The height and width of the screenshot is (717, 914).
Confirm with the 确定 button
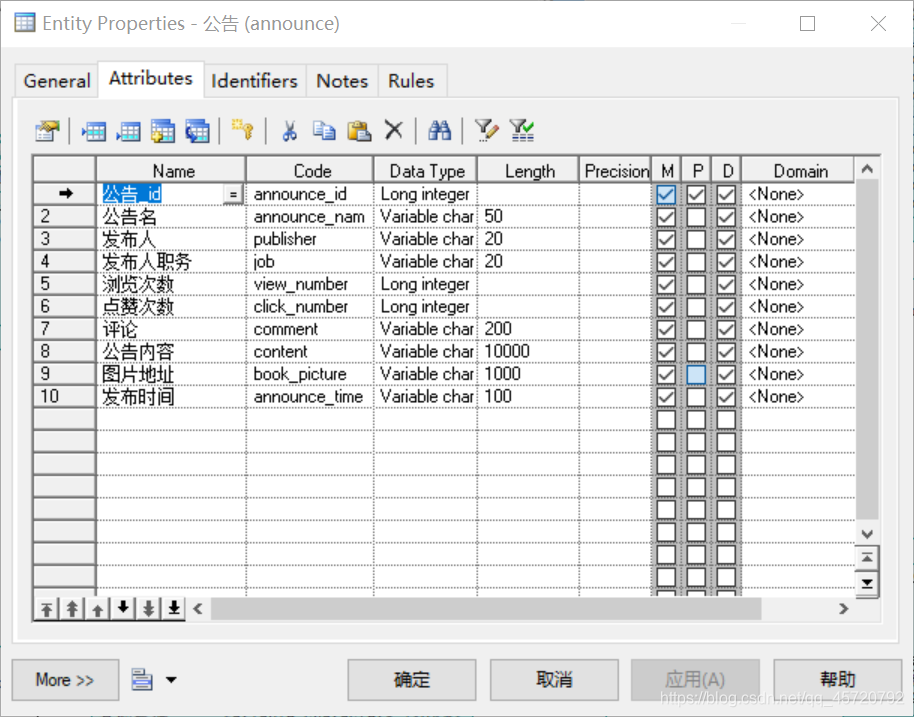click(x=412, y=680)
